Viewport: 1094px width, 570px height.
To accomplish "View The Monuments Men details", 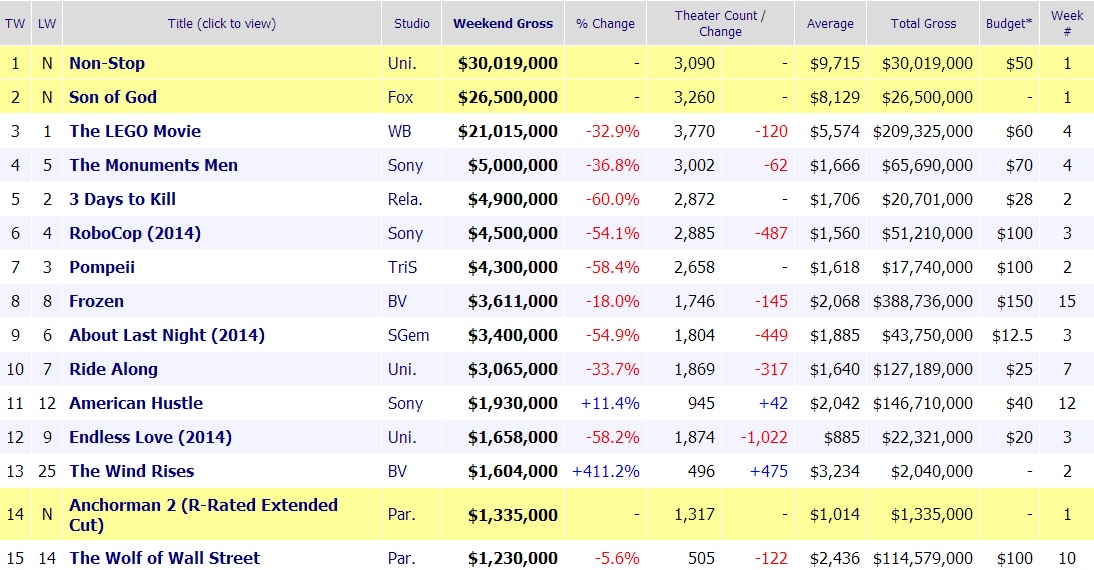I will tap(153, 165).
